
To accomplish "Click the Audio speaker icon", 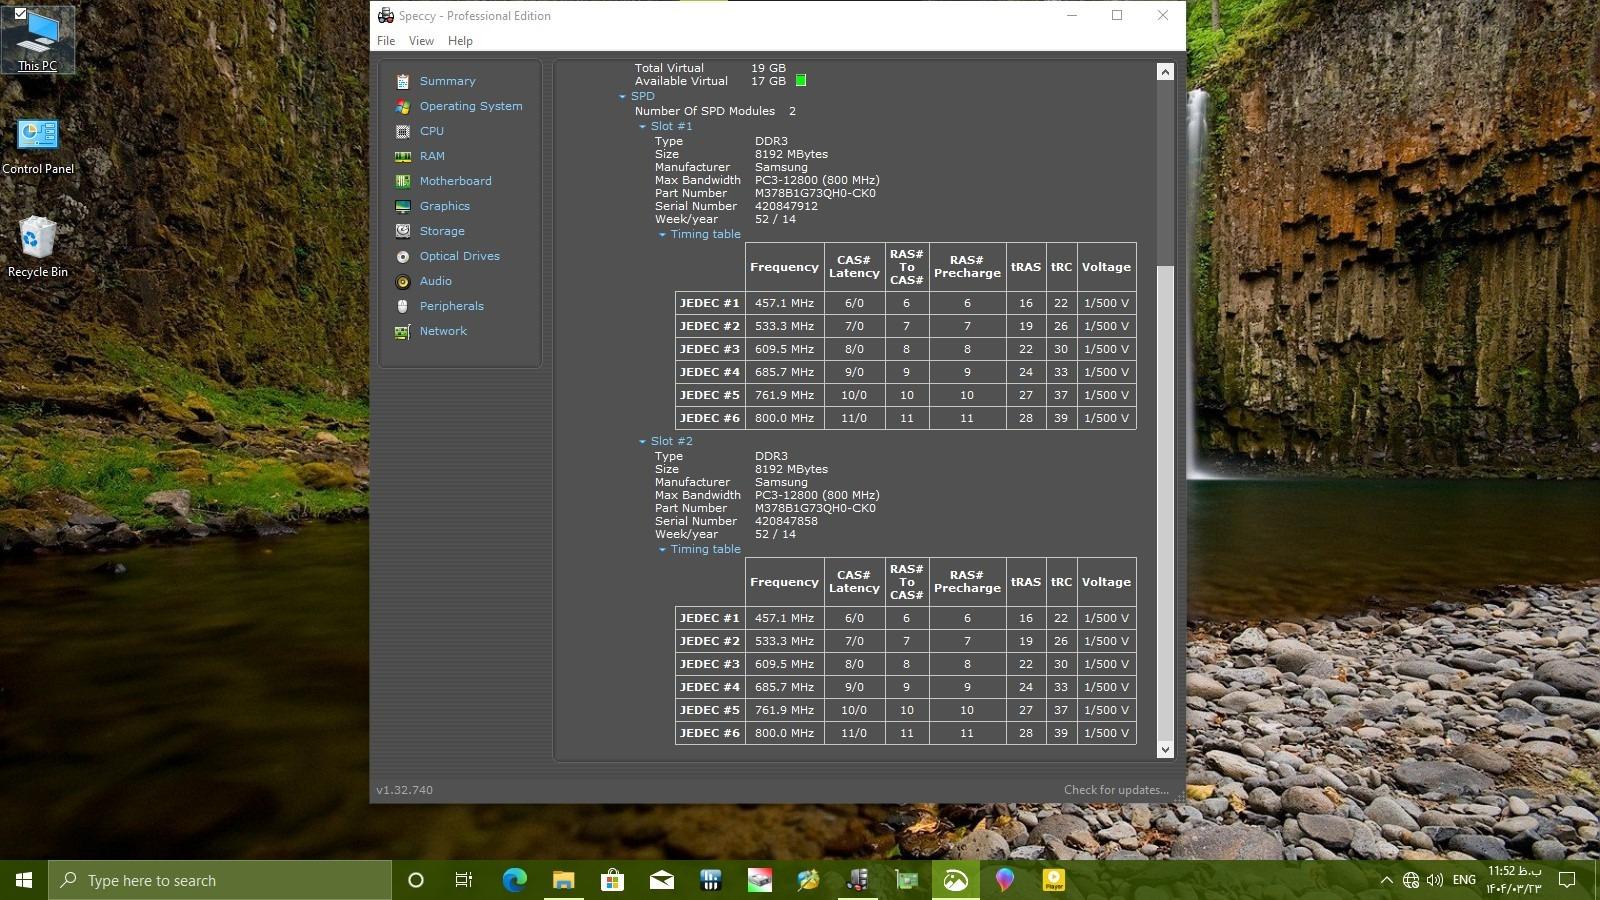I will [403, 281].
